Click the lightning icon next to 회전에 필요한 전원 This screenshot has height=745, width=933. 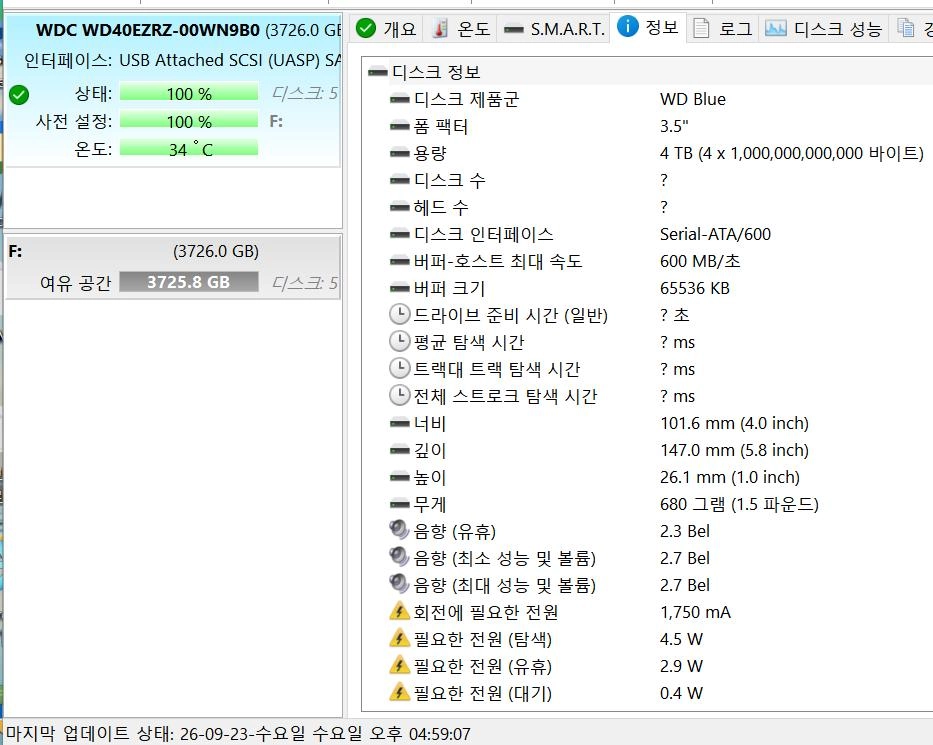(399, 611)
